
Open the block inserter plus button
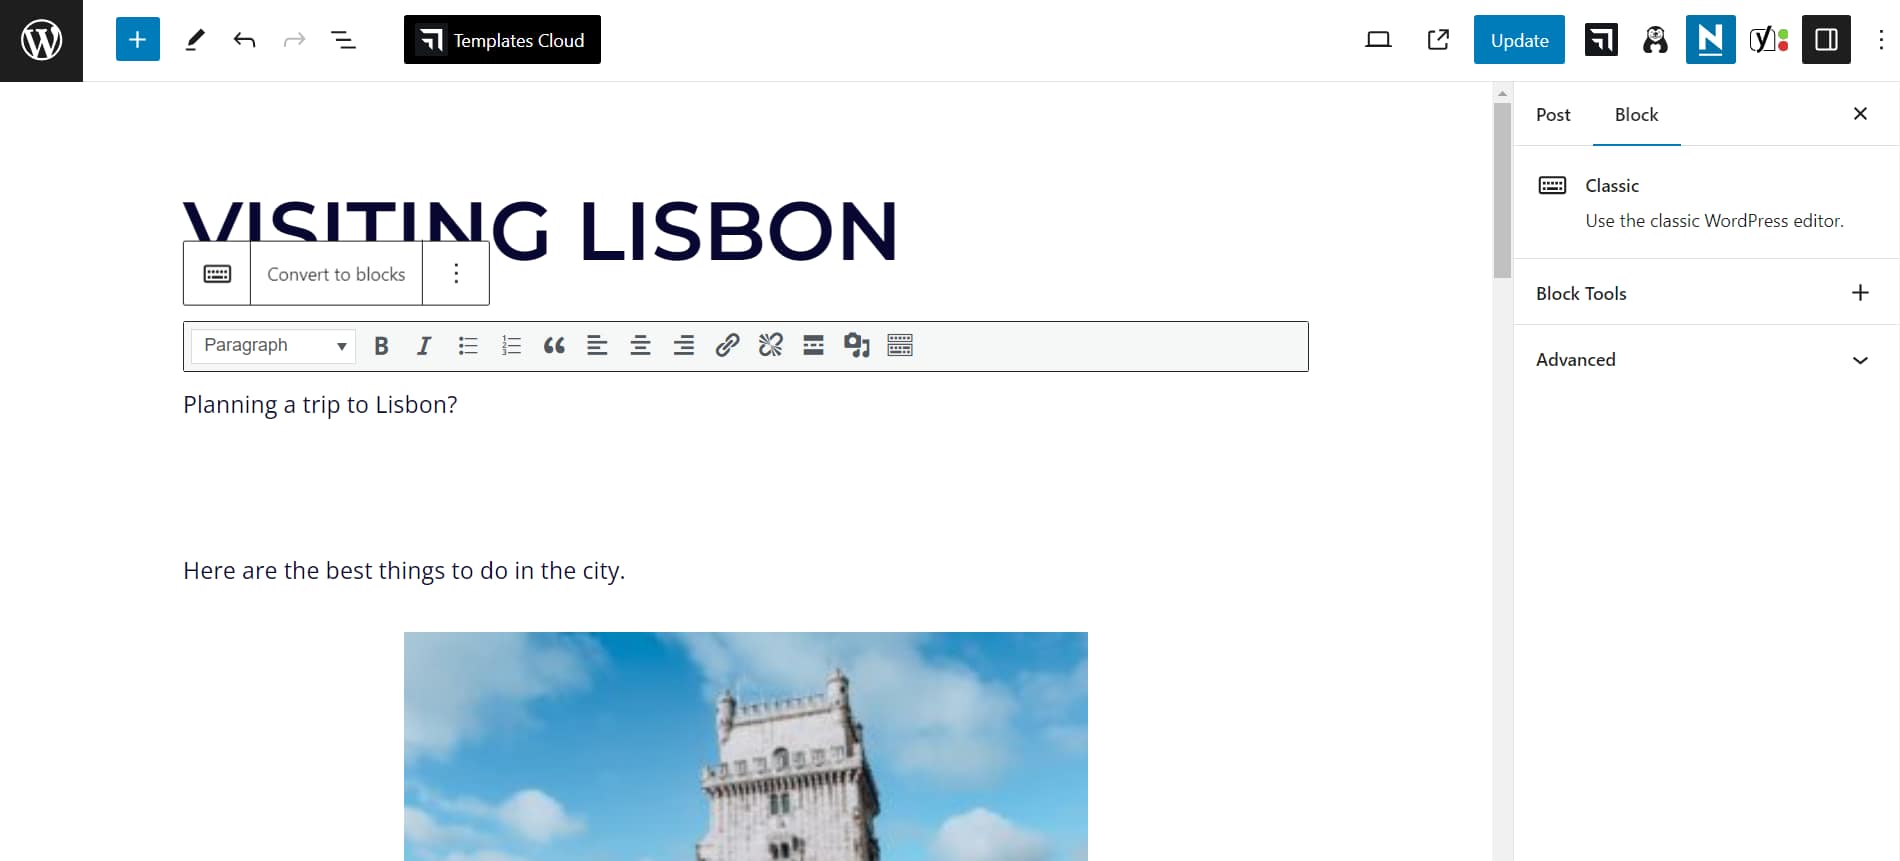pos(138,40)
